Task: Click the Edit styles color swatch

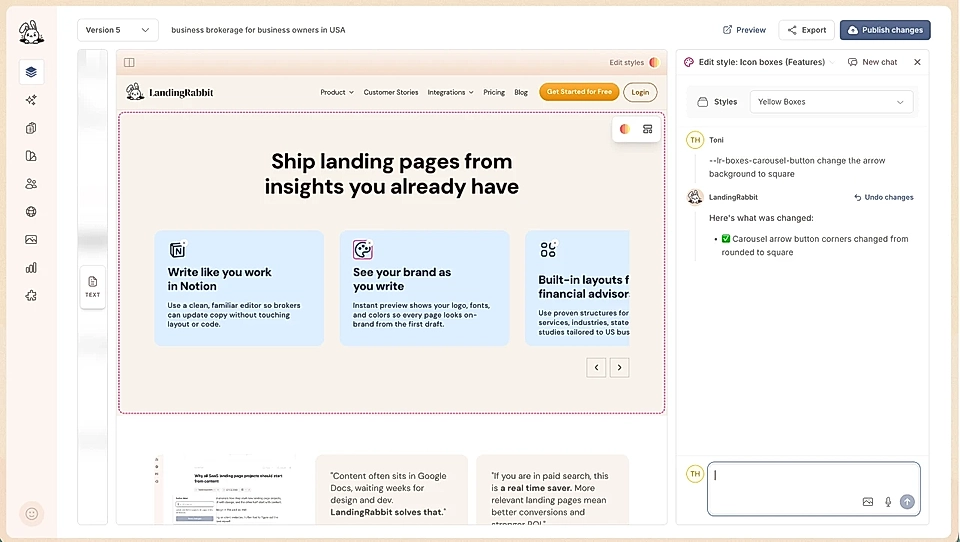Action: tap(654, 62)
